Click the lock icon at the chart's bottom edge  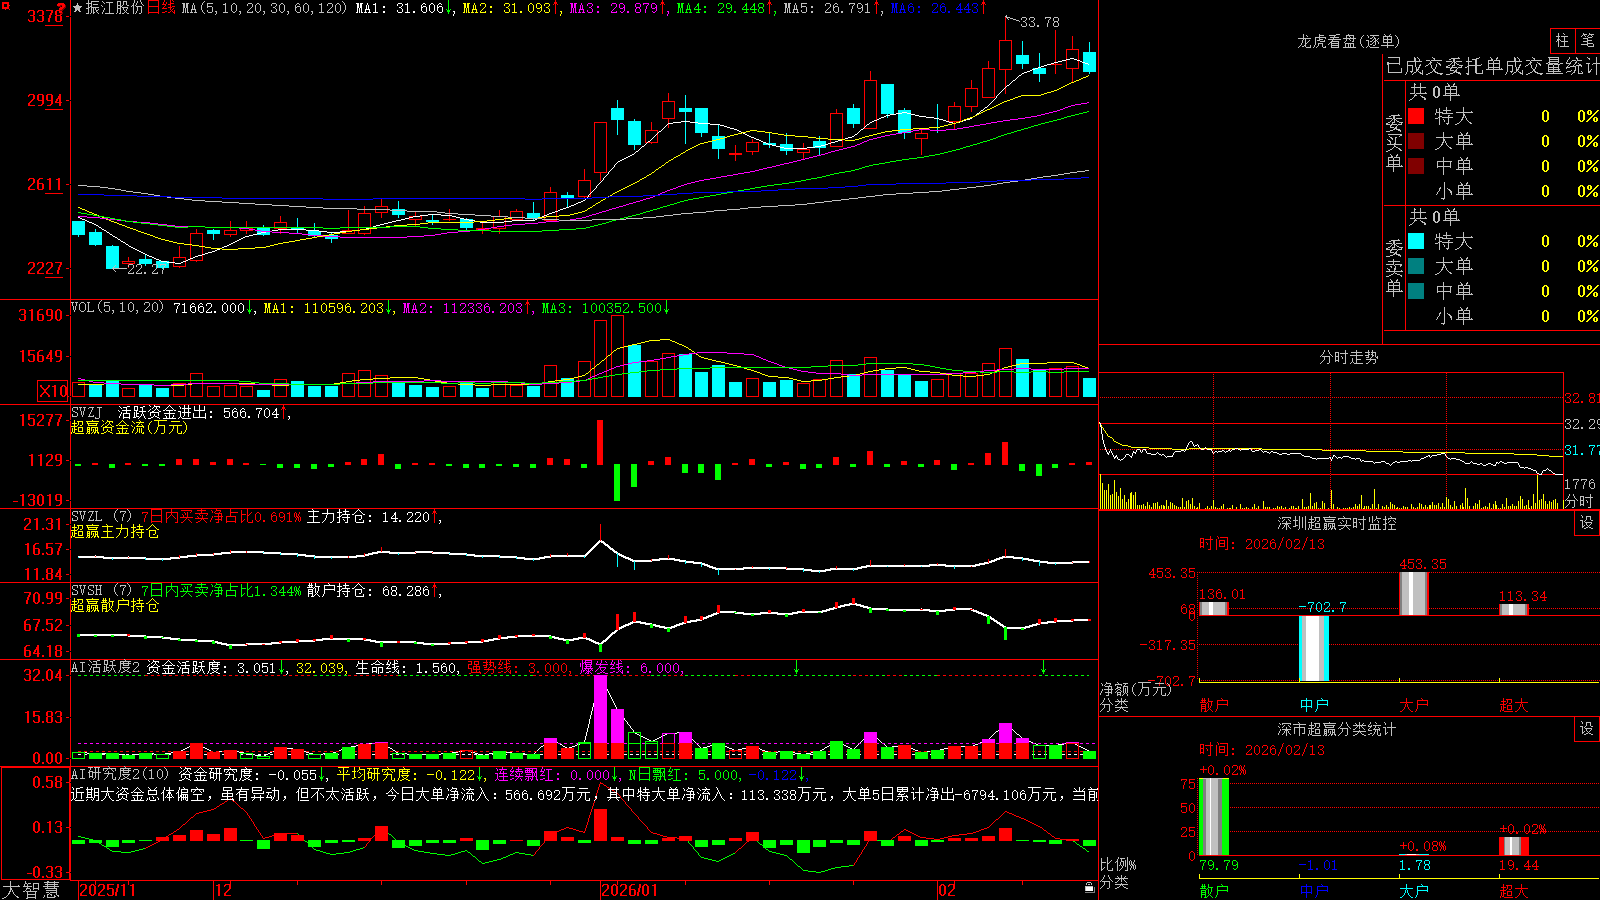tap(1089, 888)
